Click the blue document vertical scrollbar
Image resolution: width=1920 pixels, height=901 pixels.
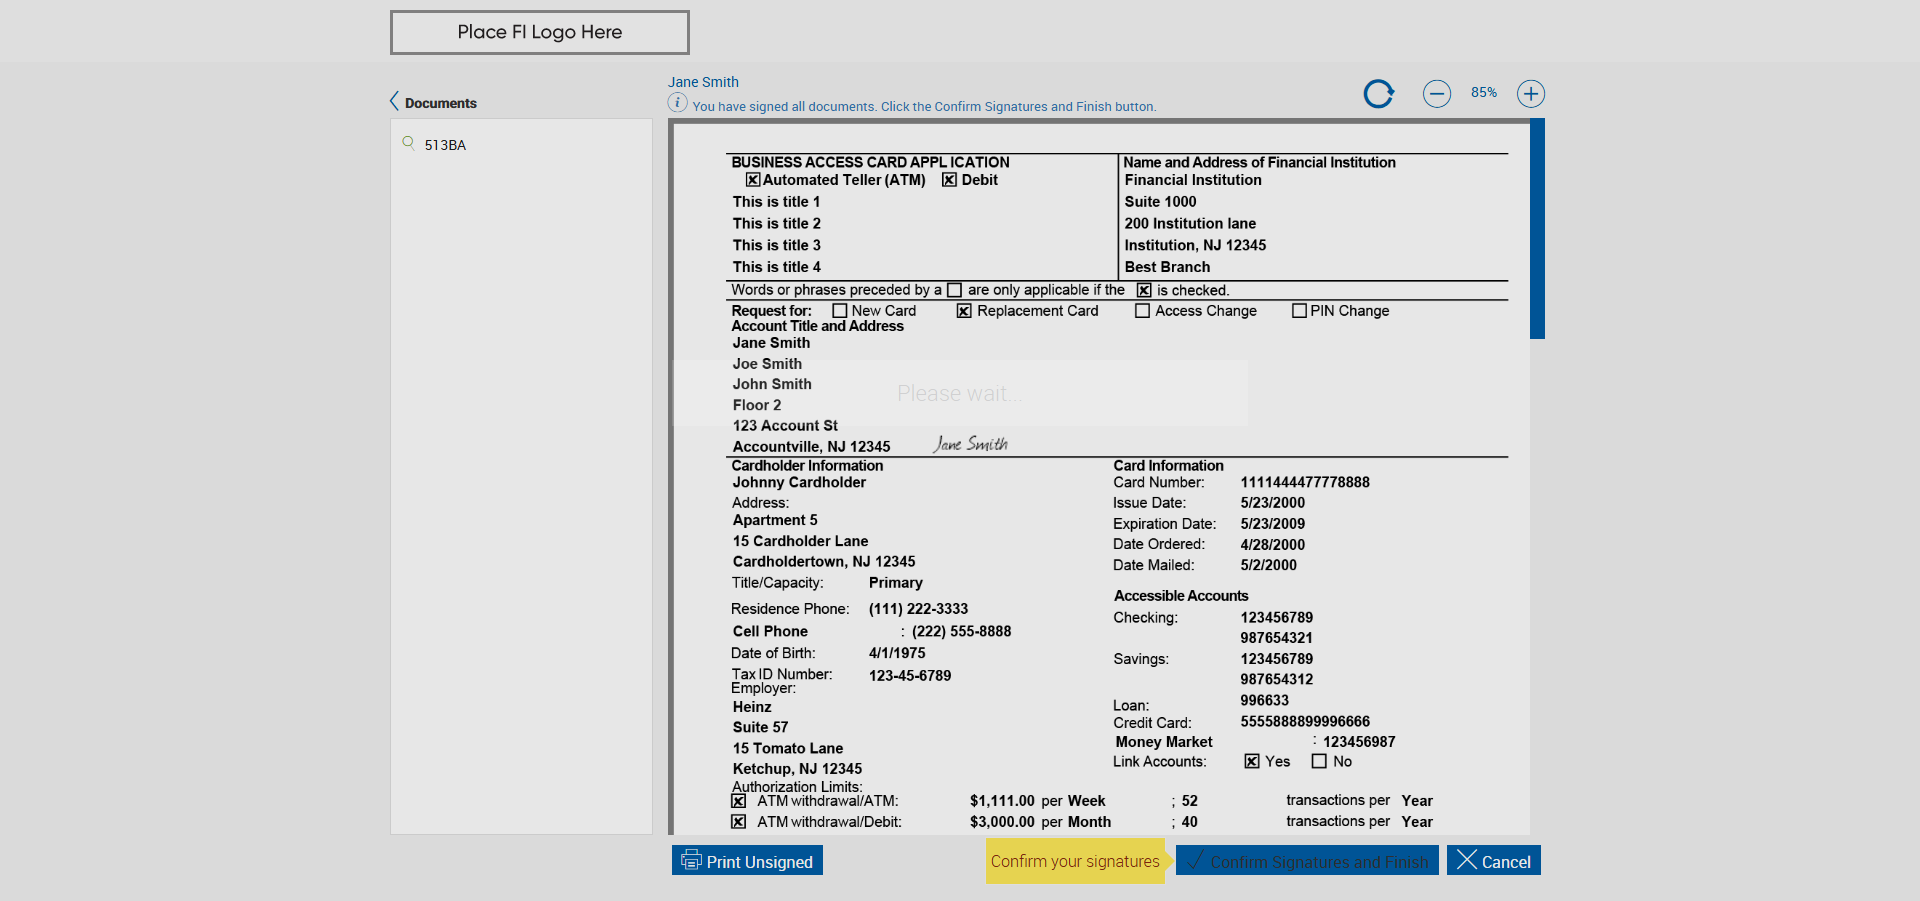1537,229
